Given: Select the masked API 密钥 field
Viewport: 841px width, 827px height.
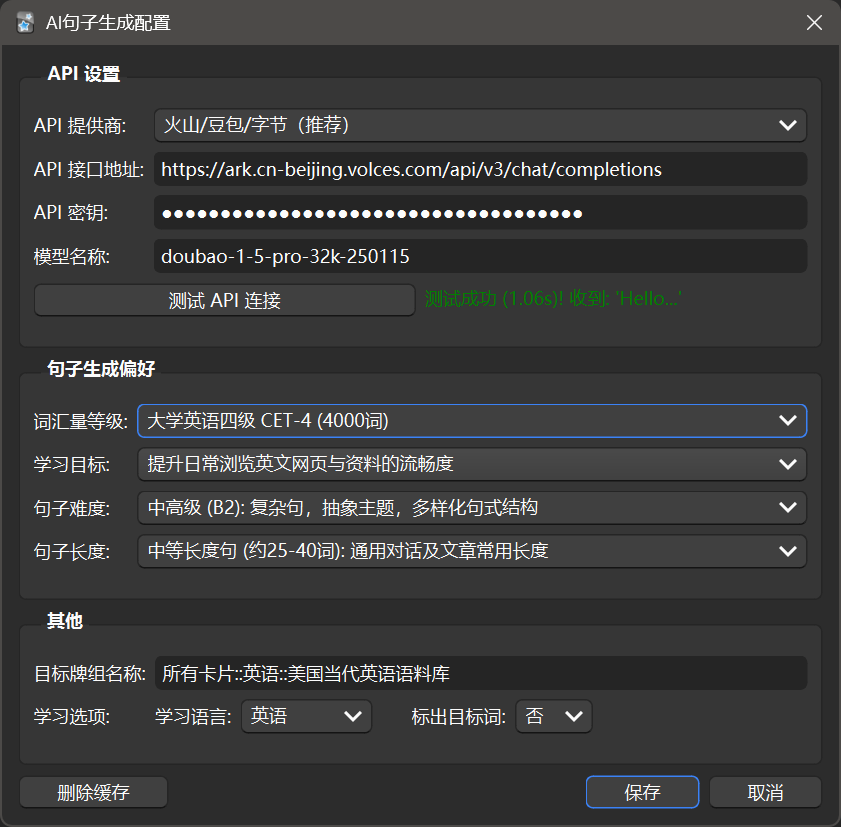Looking at the screenshot, I should 481,212.
